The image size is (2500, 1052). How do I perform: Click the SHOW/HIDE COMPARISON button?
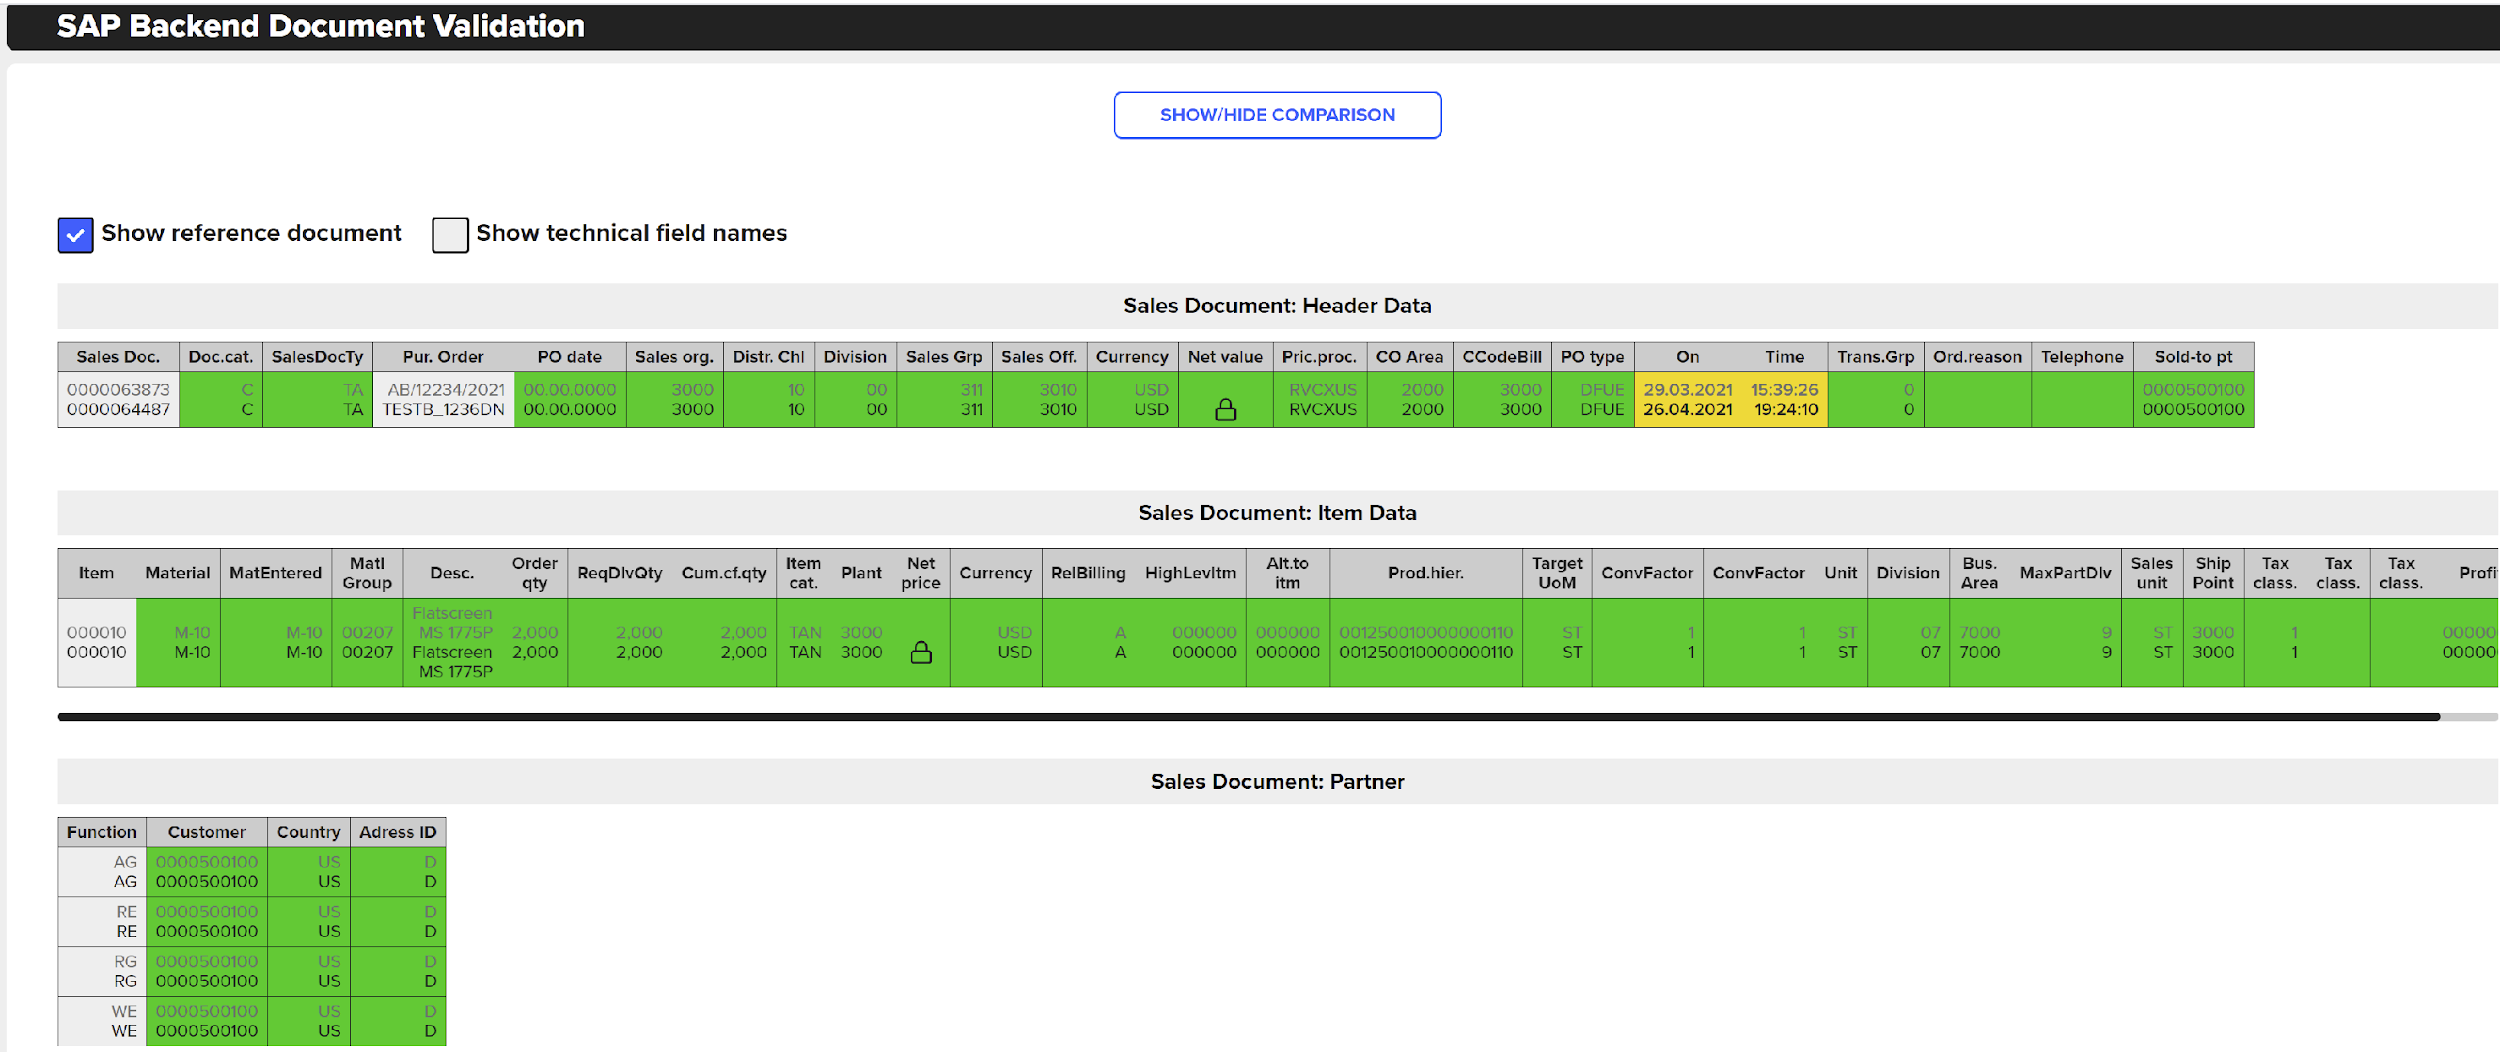(1277, 114)
